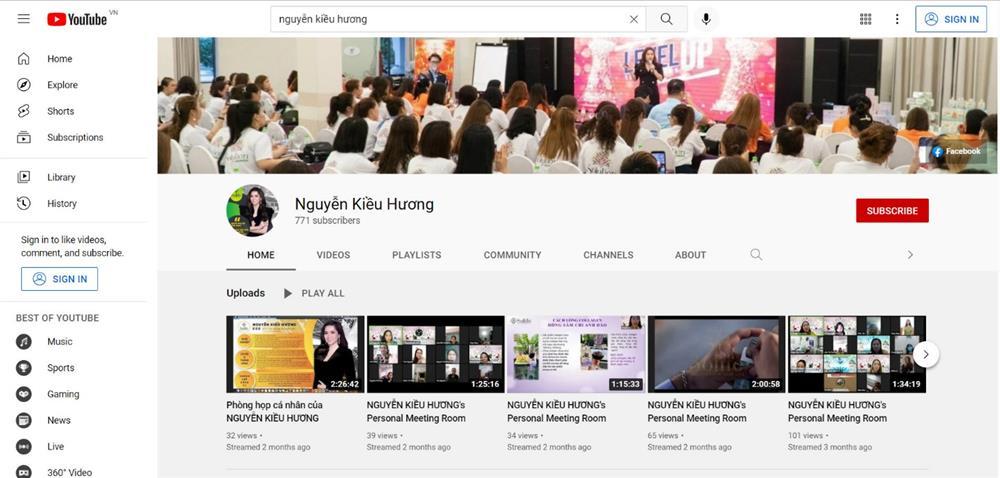
Task: Search within the channel icon
Action: 756,254
